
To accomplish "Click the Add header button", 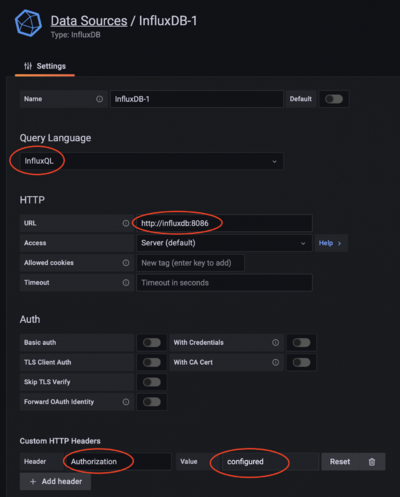I will 55,482.
